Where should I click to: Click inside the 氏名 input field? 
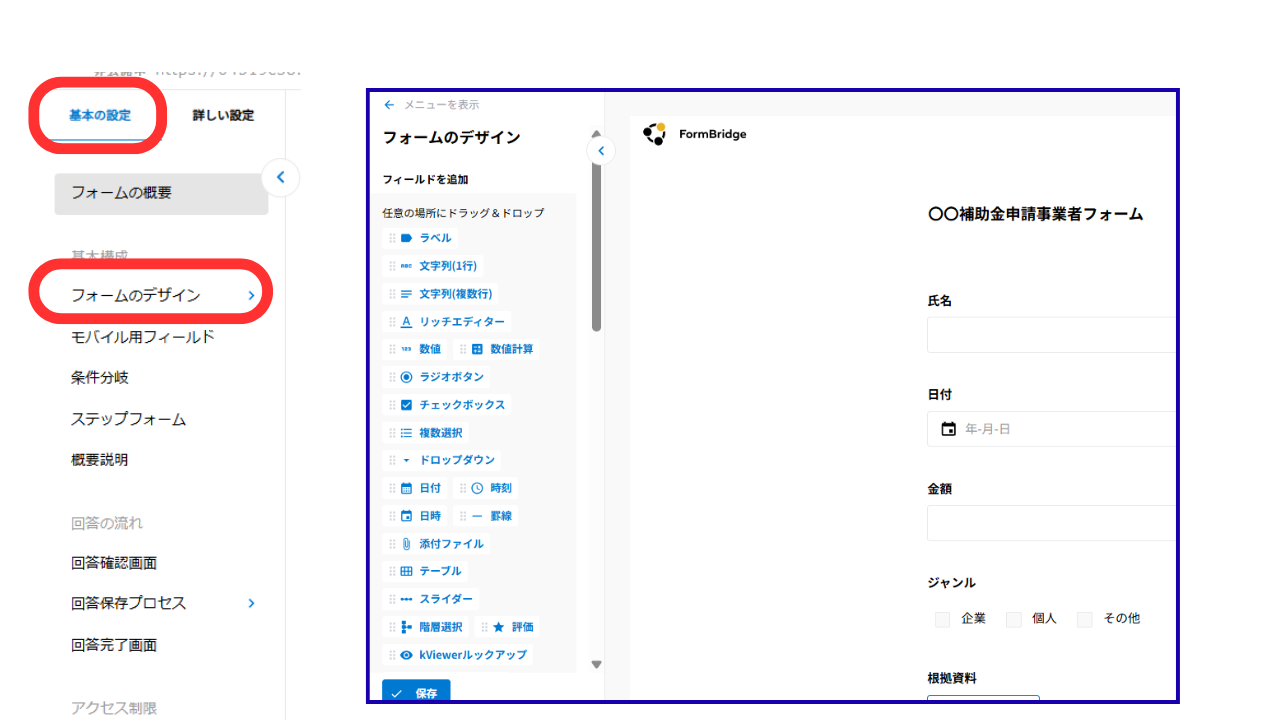1050,334
